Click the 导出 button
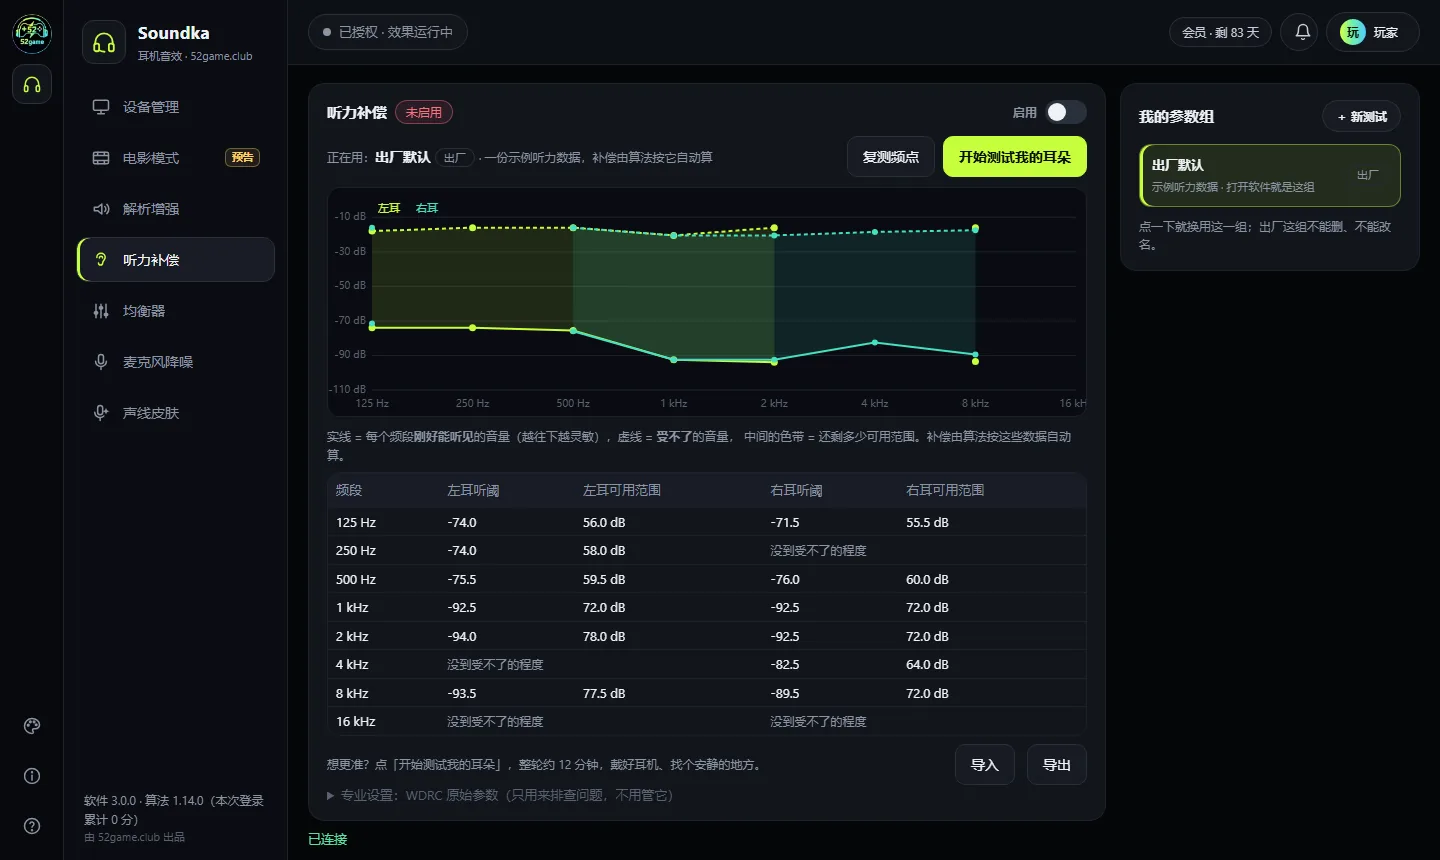Screen dimensions: 1440x860 (x=1057, y=765)
